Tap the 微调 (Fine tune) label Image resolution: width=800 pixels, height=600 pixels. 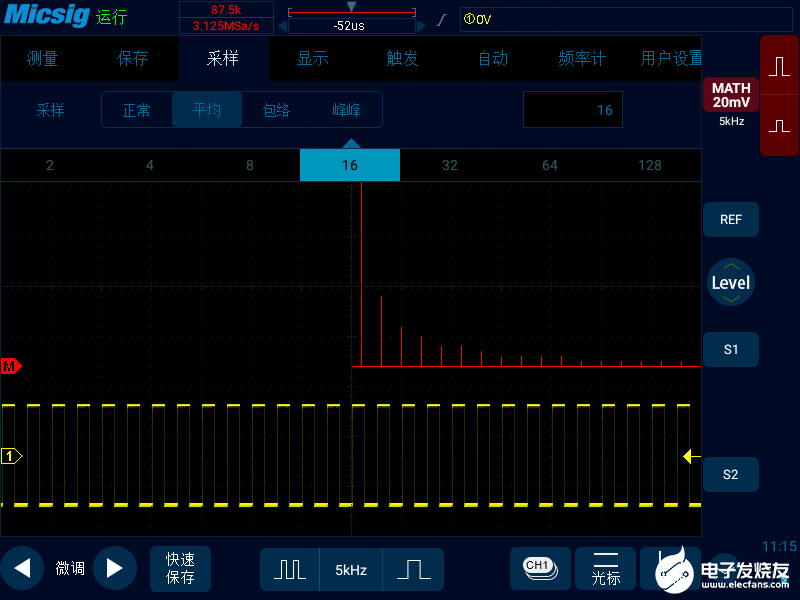coord(70,568)
